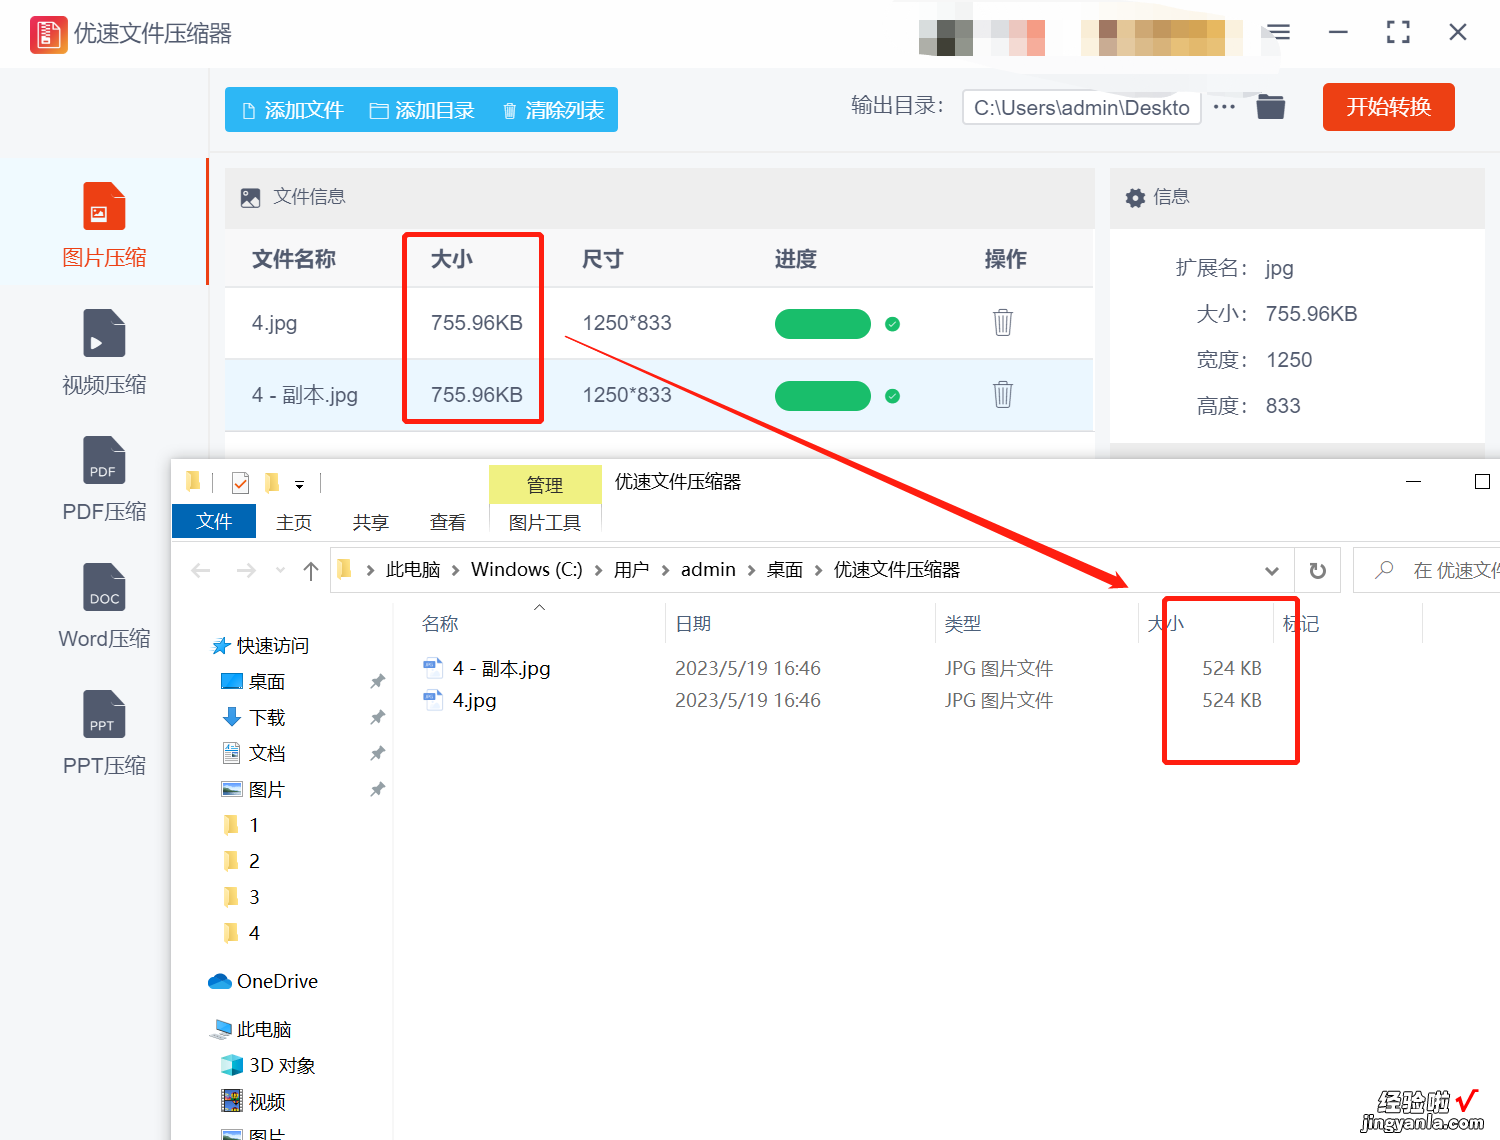
Task: Click the green progress bar of 4 - 副本.jpg
Action: tap(823, 396)
